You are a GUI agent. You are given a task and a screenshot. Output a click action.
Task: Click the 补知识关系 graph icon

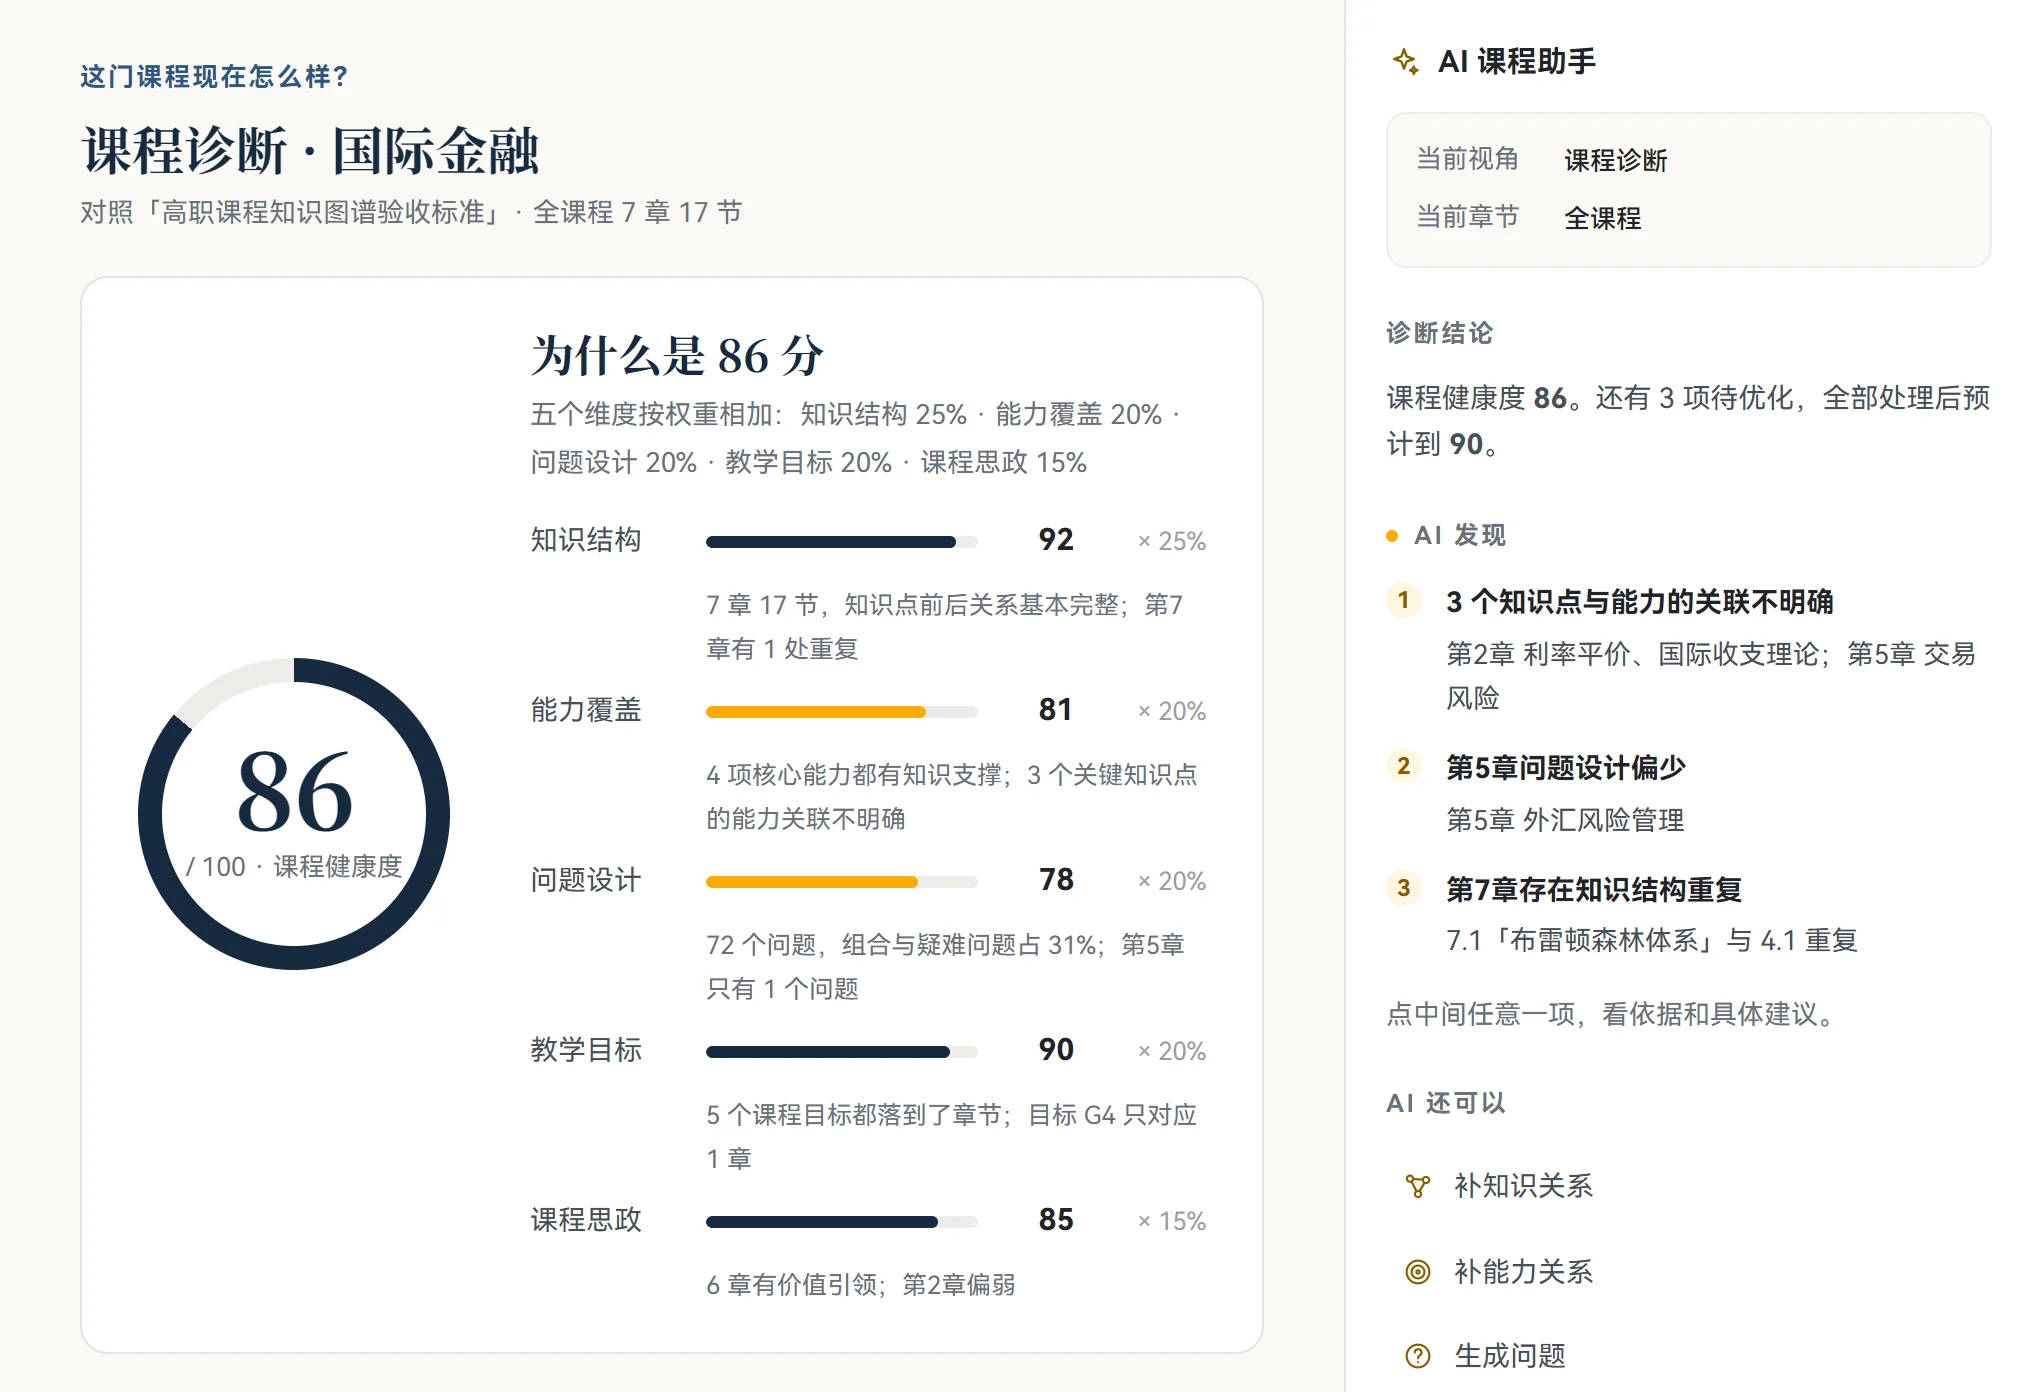coord(1417,1186)
